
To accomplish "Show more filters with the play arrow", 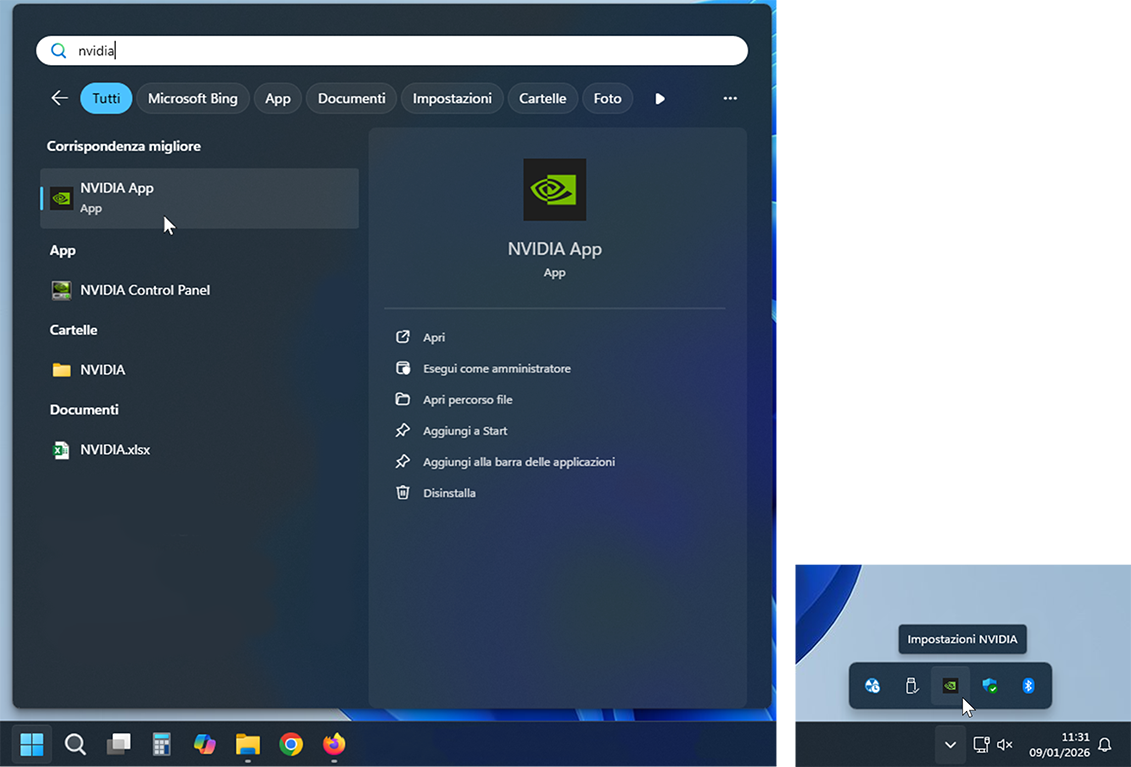I will (659, 99).
